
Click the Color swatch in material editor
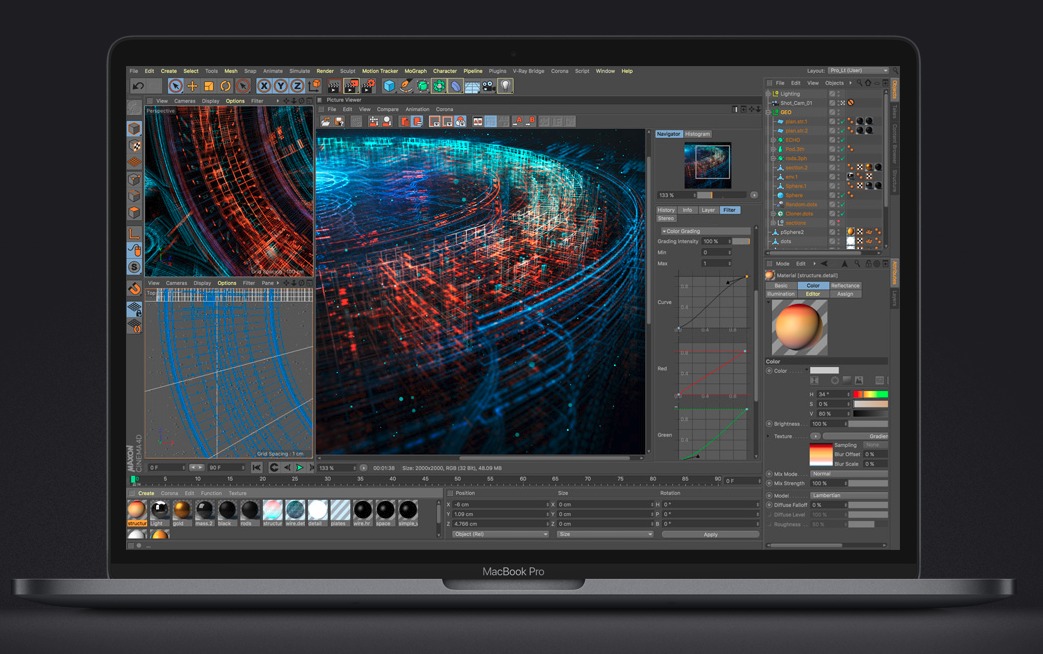tap(824, 371)
